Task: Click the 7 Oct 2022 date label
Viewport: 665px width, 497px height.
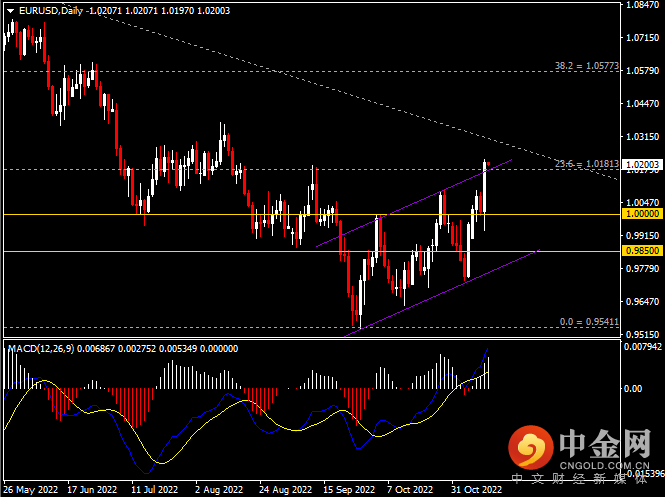Action: pos(410,490)
